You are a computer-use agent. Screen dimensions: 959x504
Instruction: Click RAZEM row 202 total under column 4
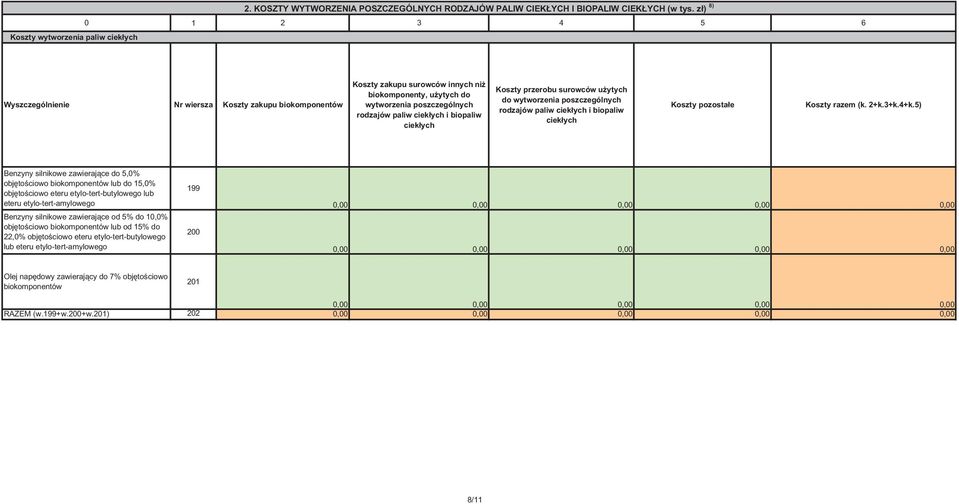(561, 314)
